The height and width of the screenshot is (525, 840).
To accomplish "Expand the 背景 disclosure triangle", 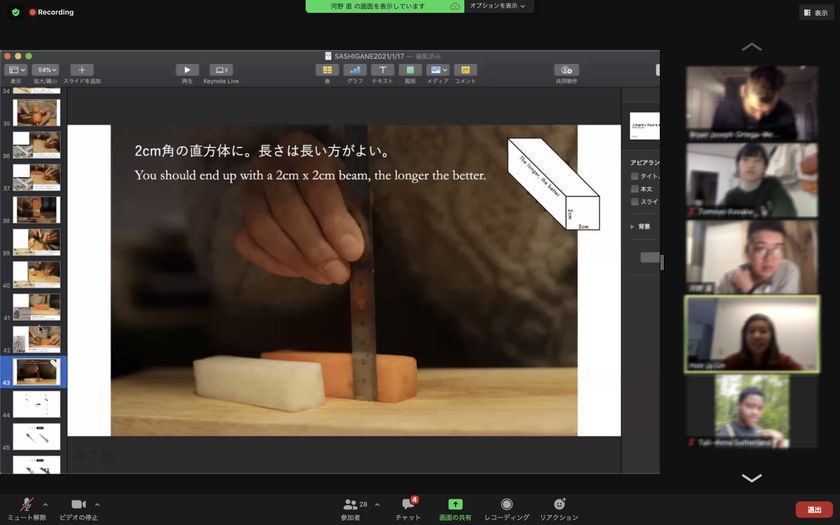I will click(x=632, y=227).
